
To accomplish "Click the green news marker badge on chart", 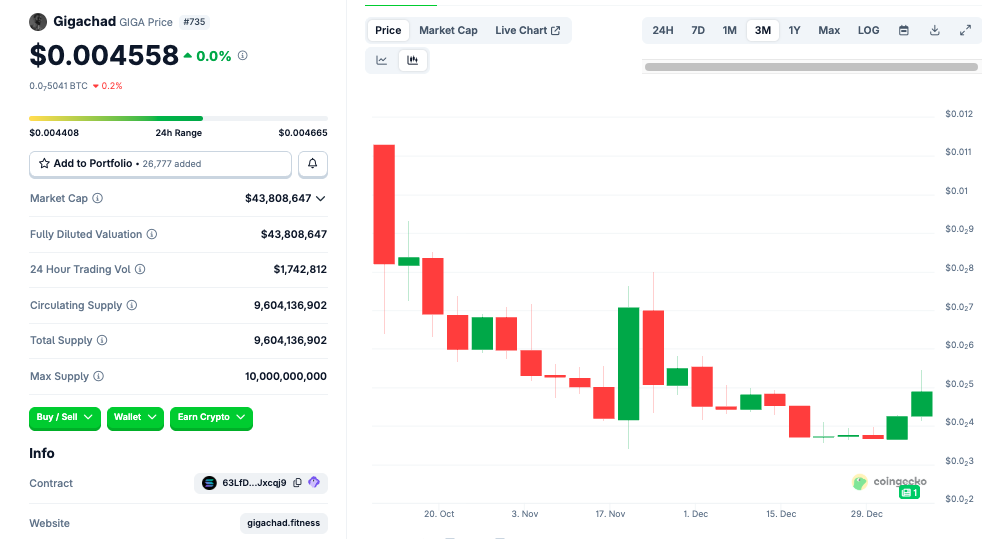I will pyautogui.click(x=909, y=492).
